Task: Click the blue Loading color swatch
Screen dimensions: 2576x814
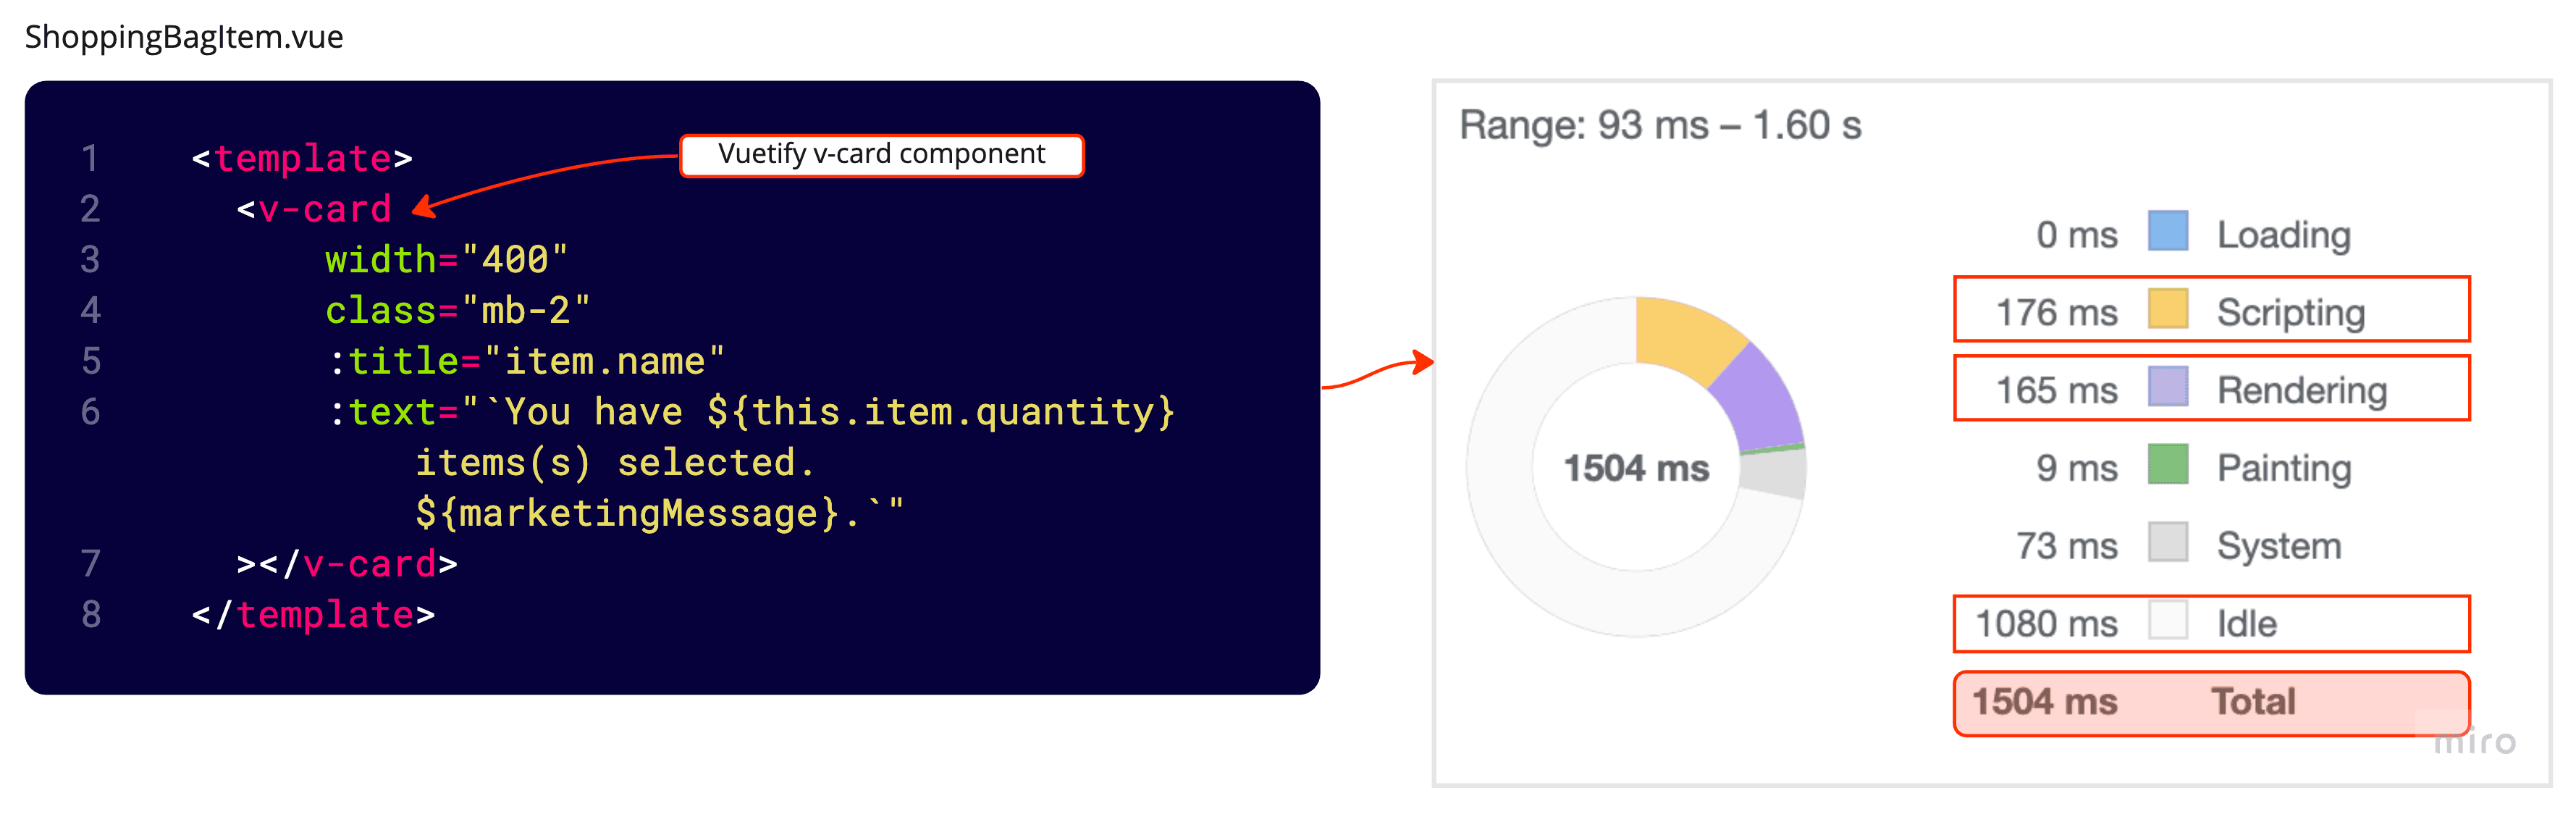Action: coord(2167,232)
